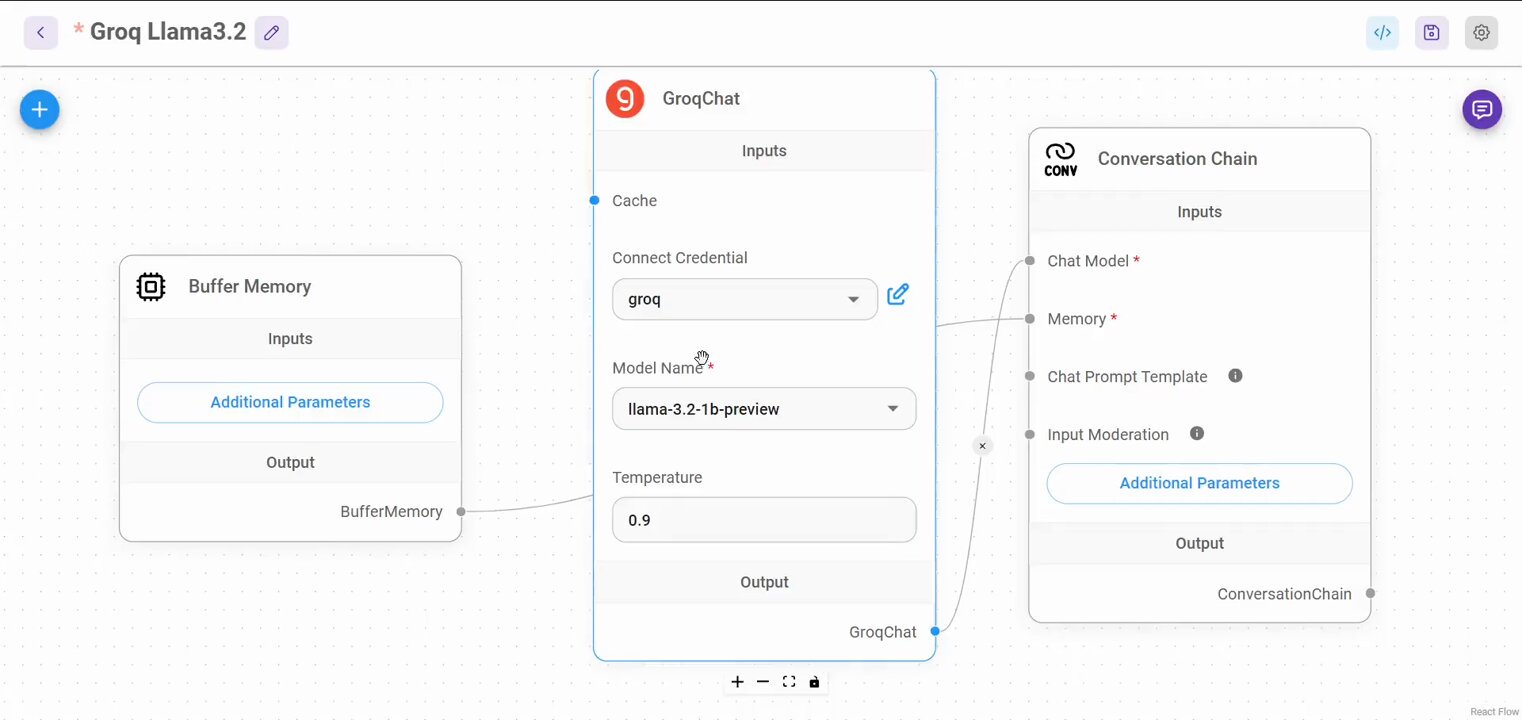Open the chatflow settings gear
The width and height of the screenshot is (1522, 720).
1482,32
